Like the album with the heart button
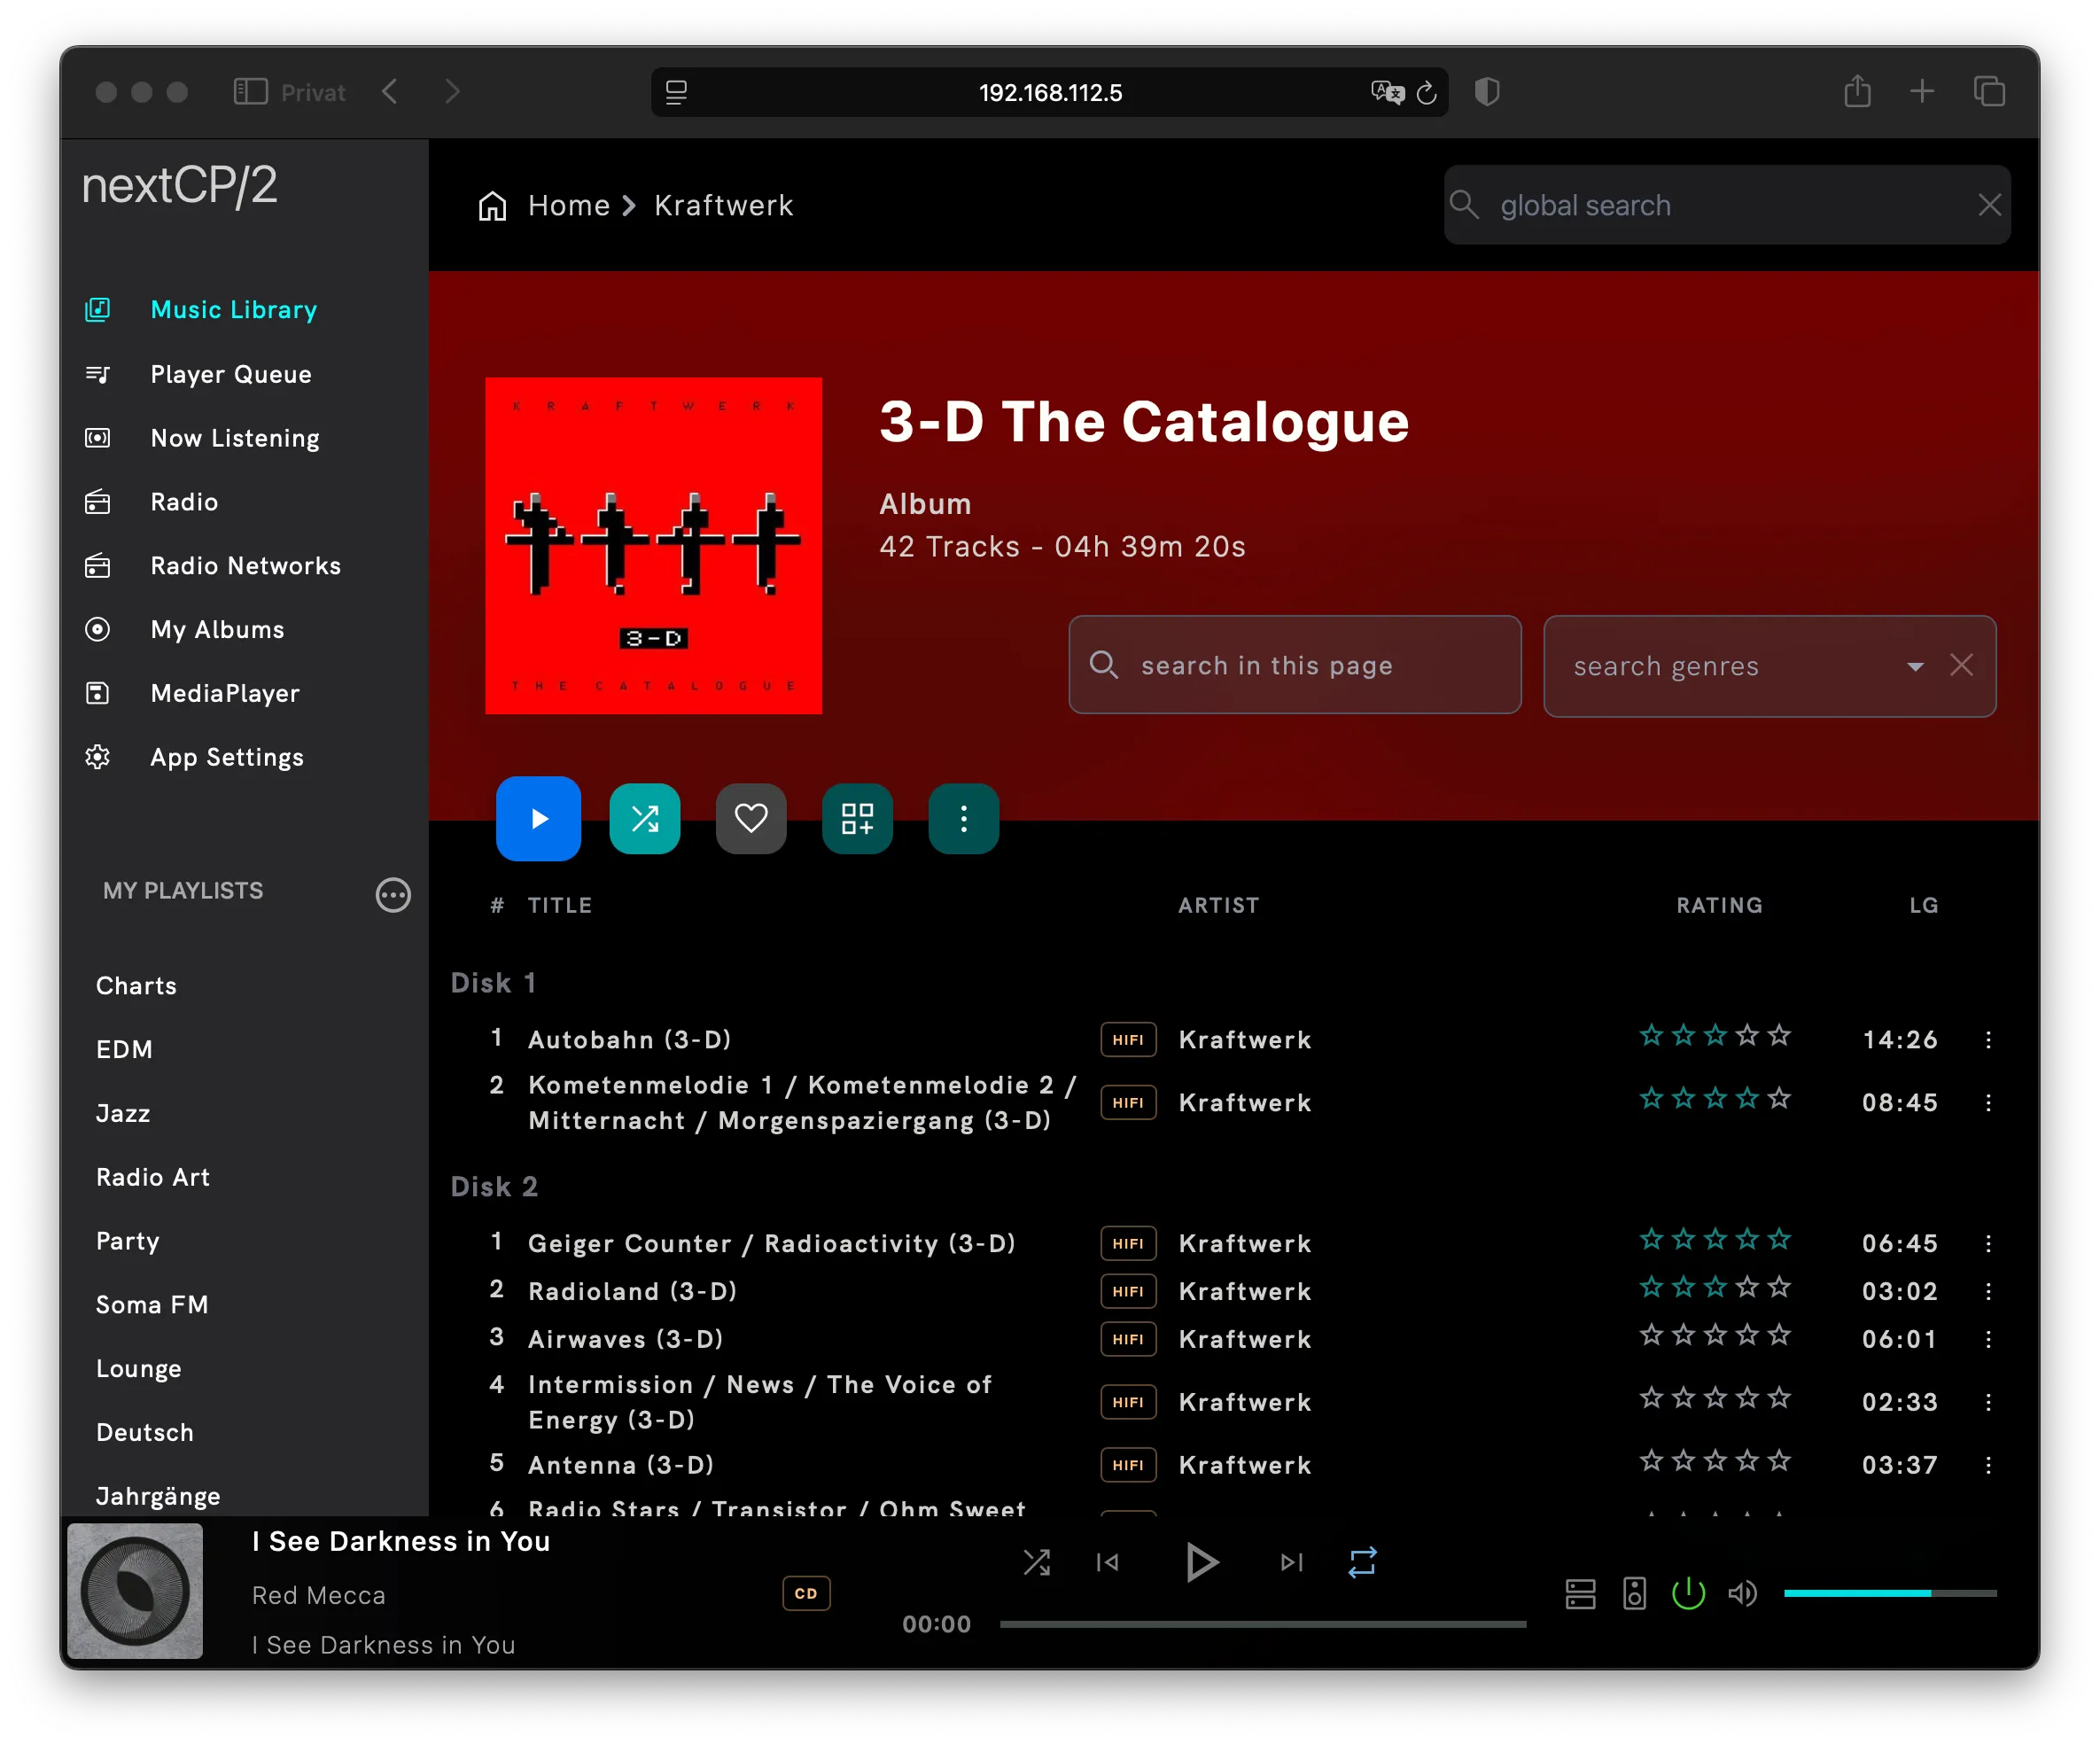This screenshot has width=2100, height=1744. 751,819
